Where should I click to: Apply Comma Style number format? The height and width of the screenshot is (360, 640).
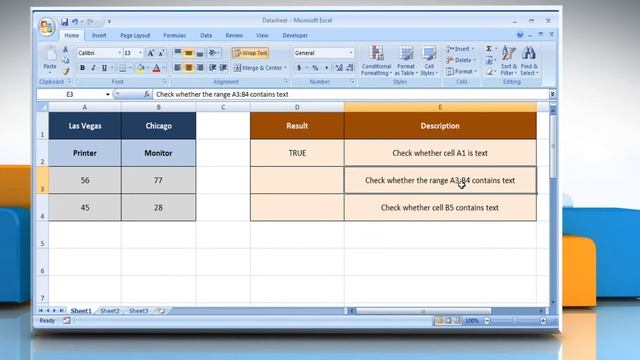326,68
